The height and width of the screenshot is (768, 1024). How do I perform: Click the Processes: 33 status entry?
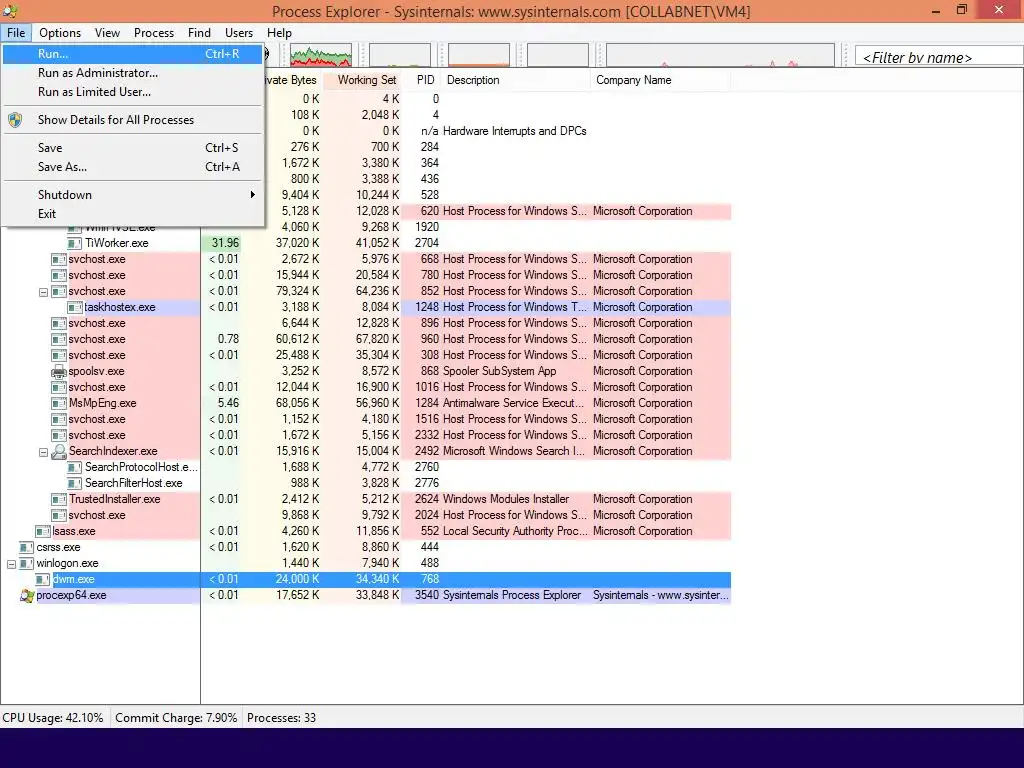pyautogui.click(x=281, y=718)
